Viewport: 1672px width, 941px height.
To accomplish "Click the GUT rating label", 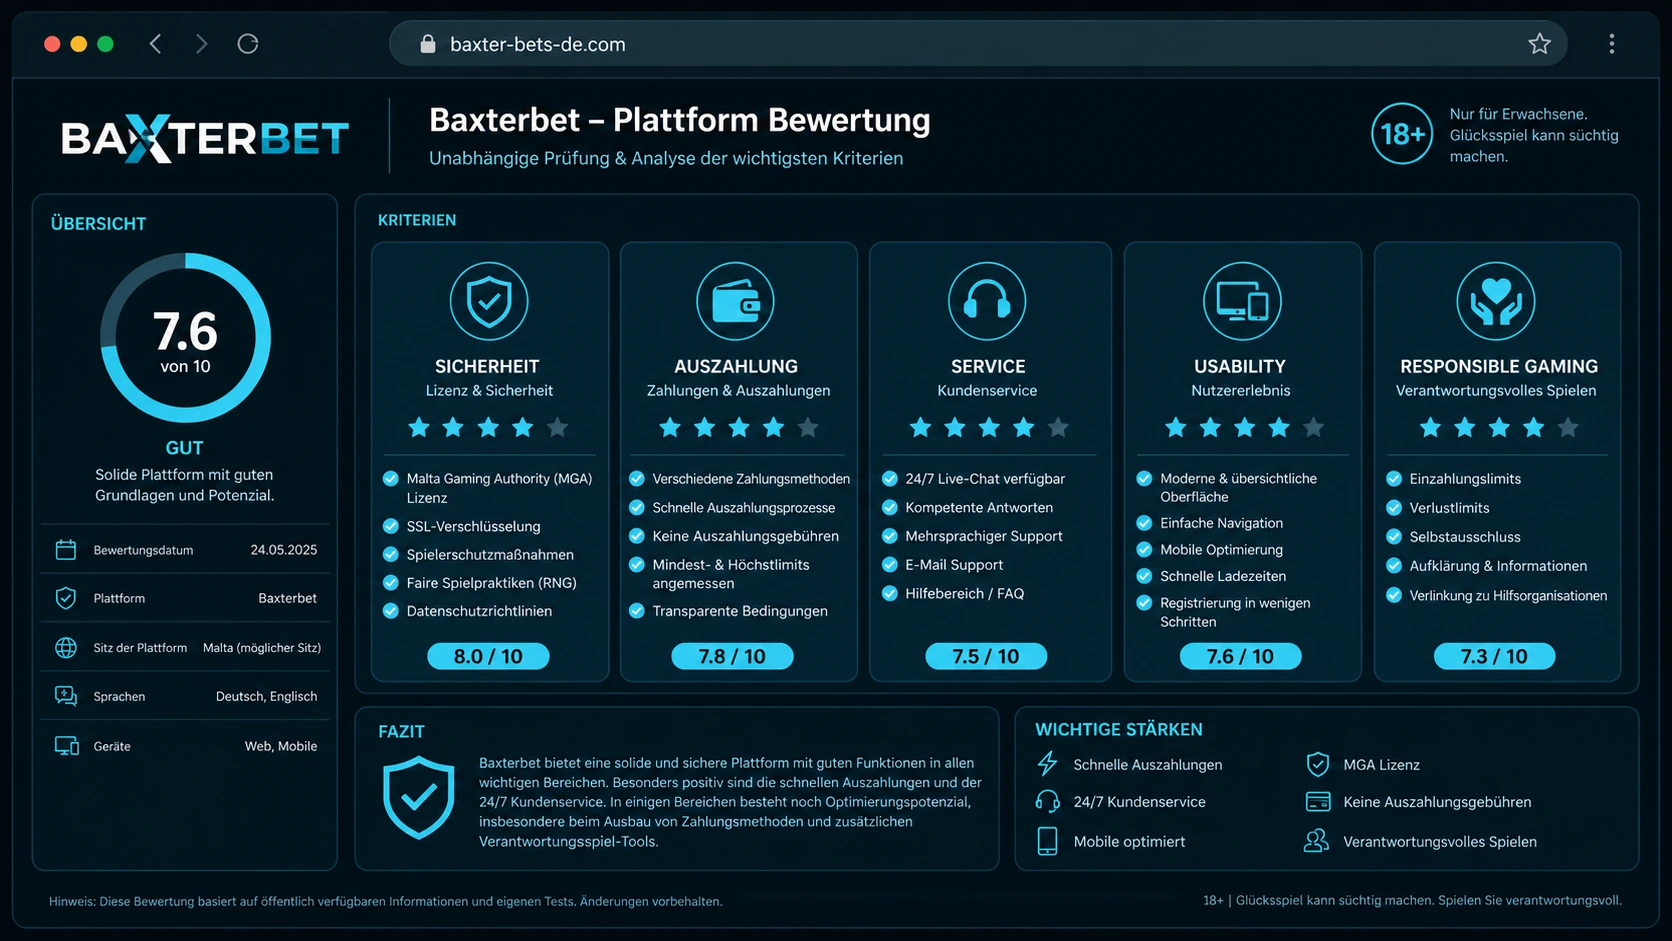I will (x=184, y=448).
